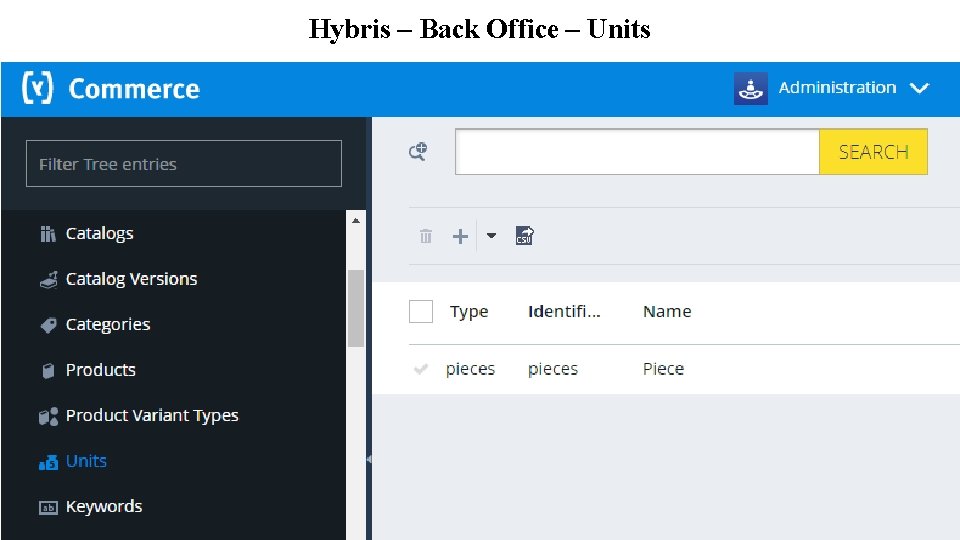Click the 'Piece' Name cell
This screenshot has width=960, height=540.
click(664, 369)
